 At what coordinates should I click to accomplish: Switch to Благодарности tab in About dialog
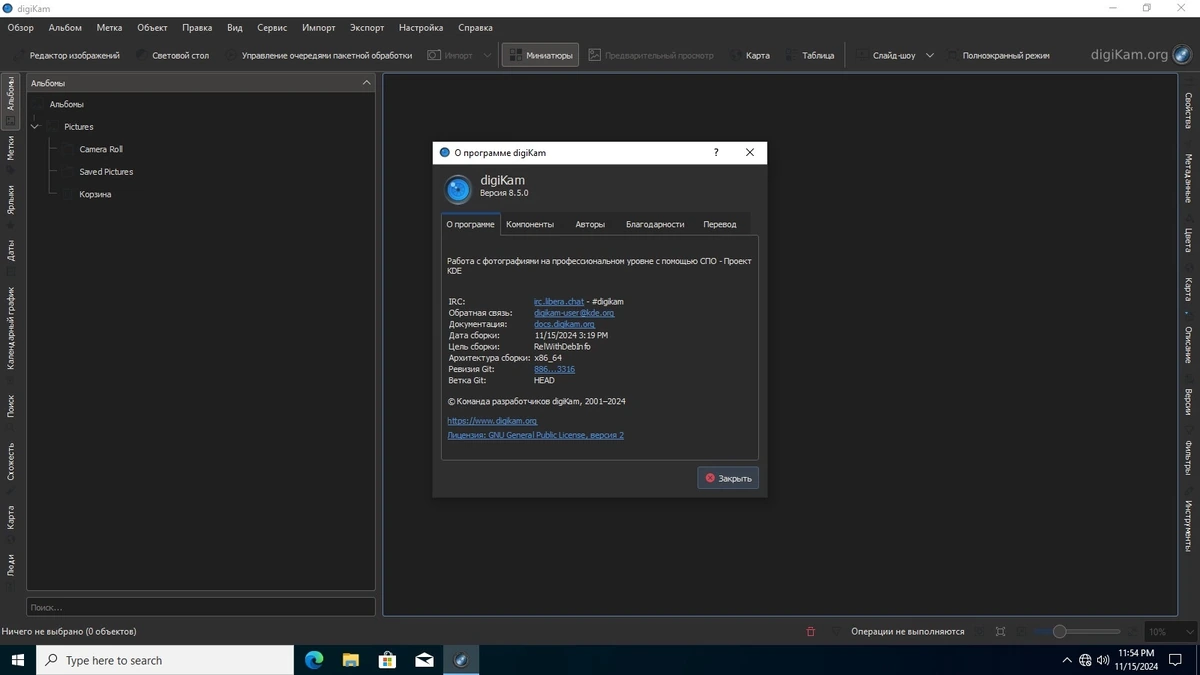655,224
